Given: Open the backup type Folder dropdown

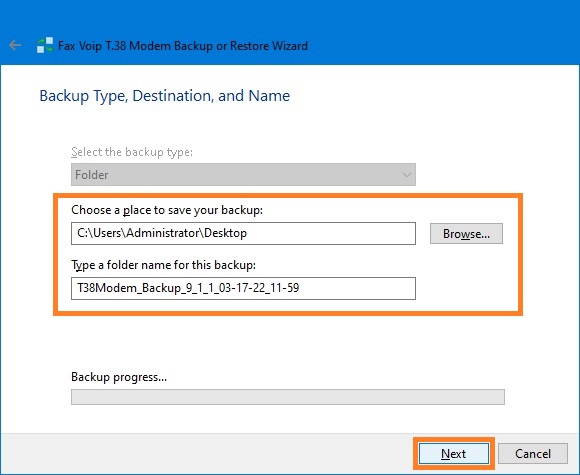Looking at the screenshot, I should pyautogui.click(x=243, y=174).
